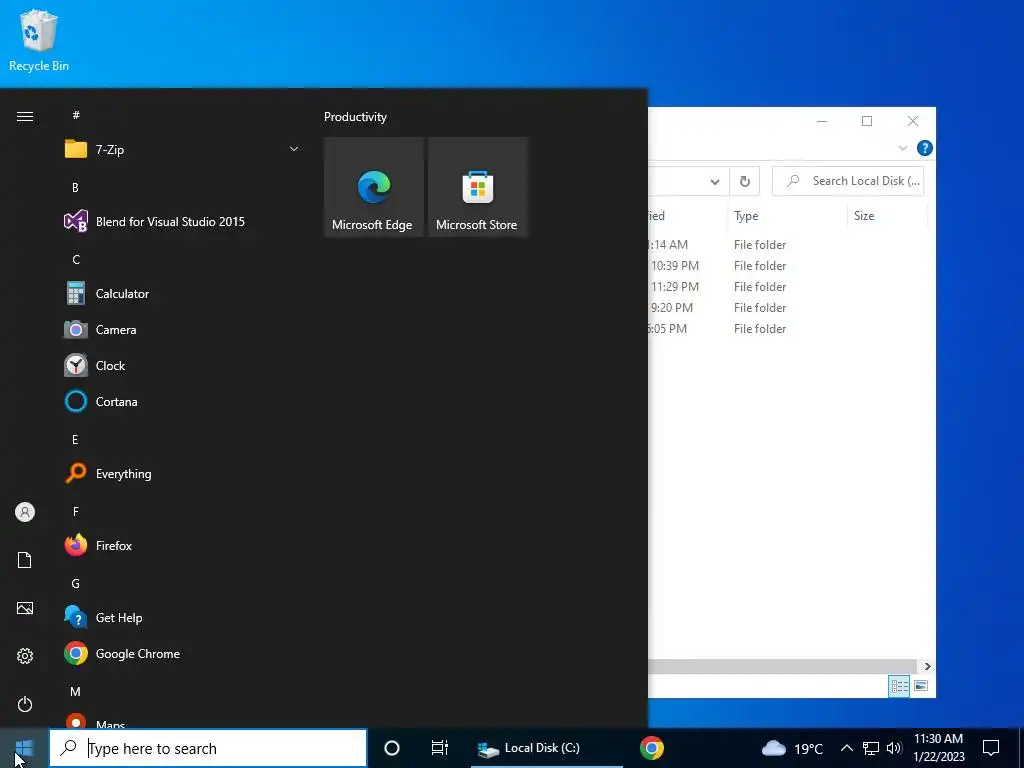Viewport: 1024px width, 768px height.
Task: Launch the Clock app
Action: [x=182, y=366]
